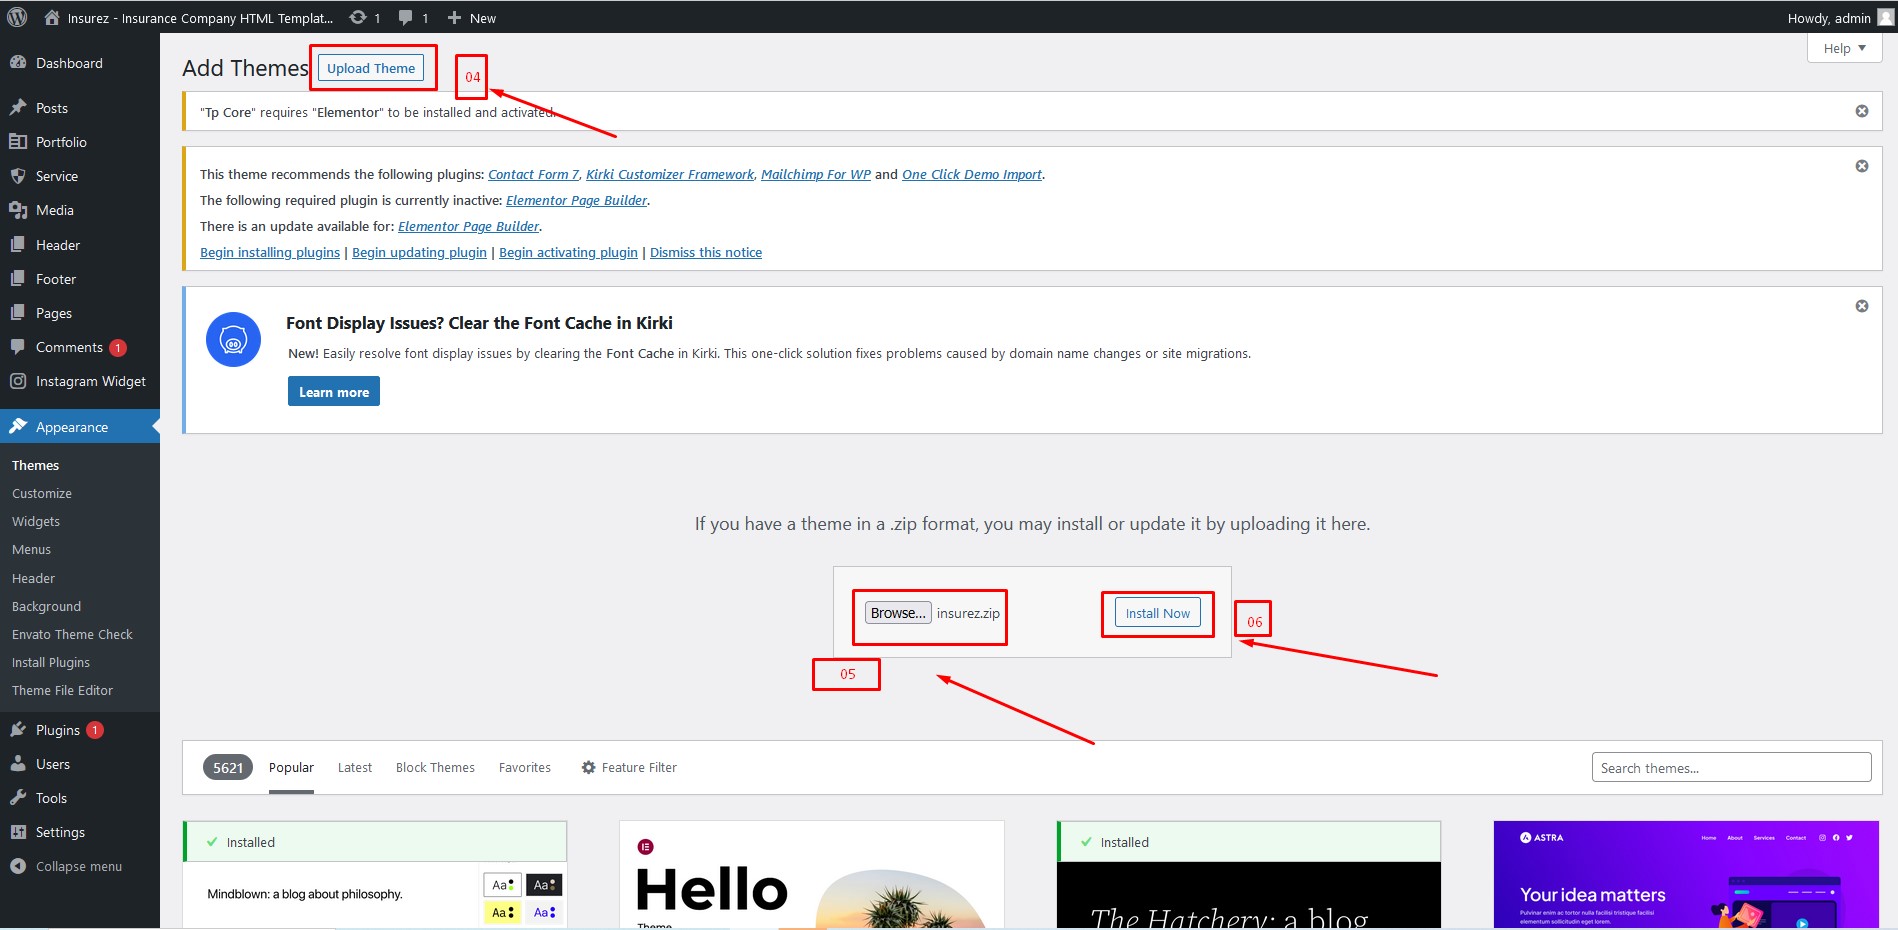1898x930 pixels.
Task: Open Install Plugins submenu item
Action: pyautogui.click(x=51, y=662)
